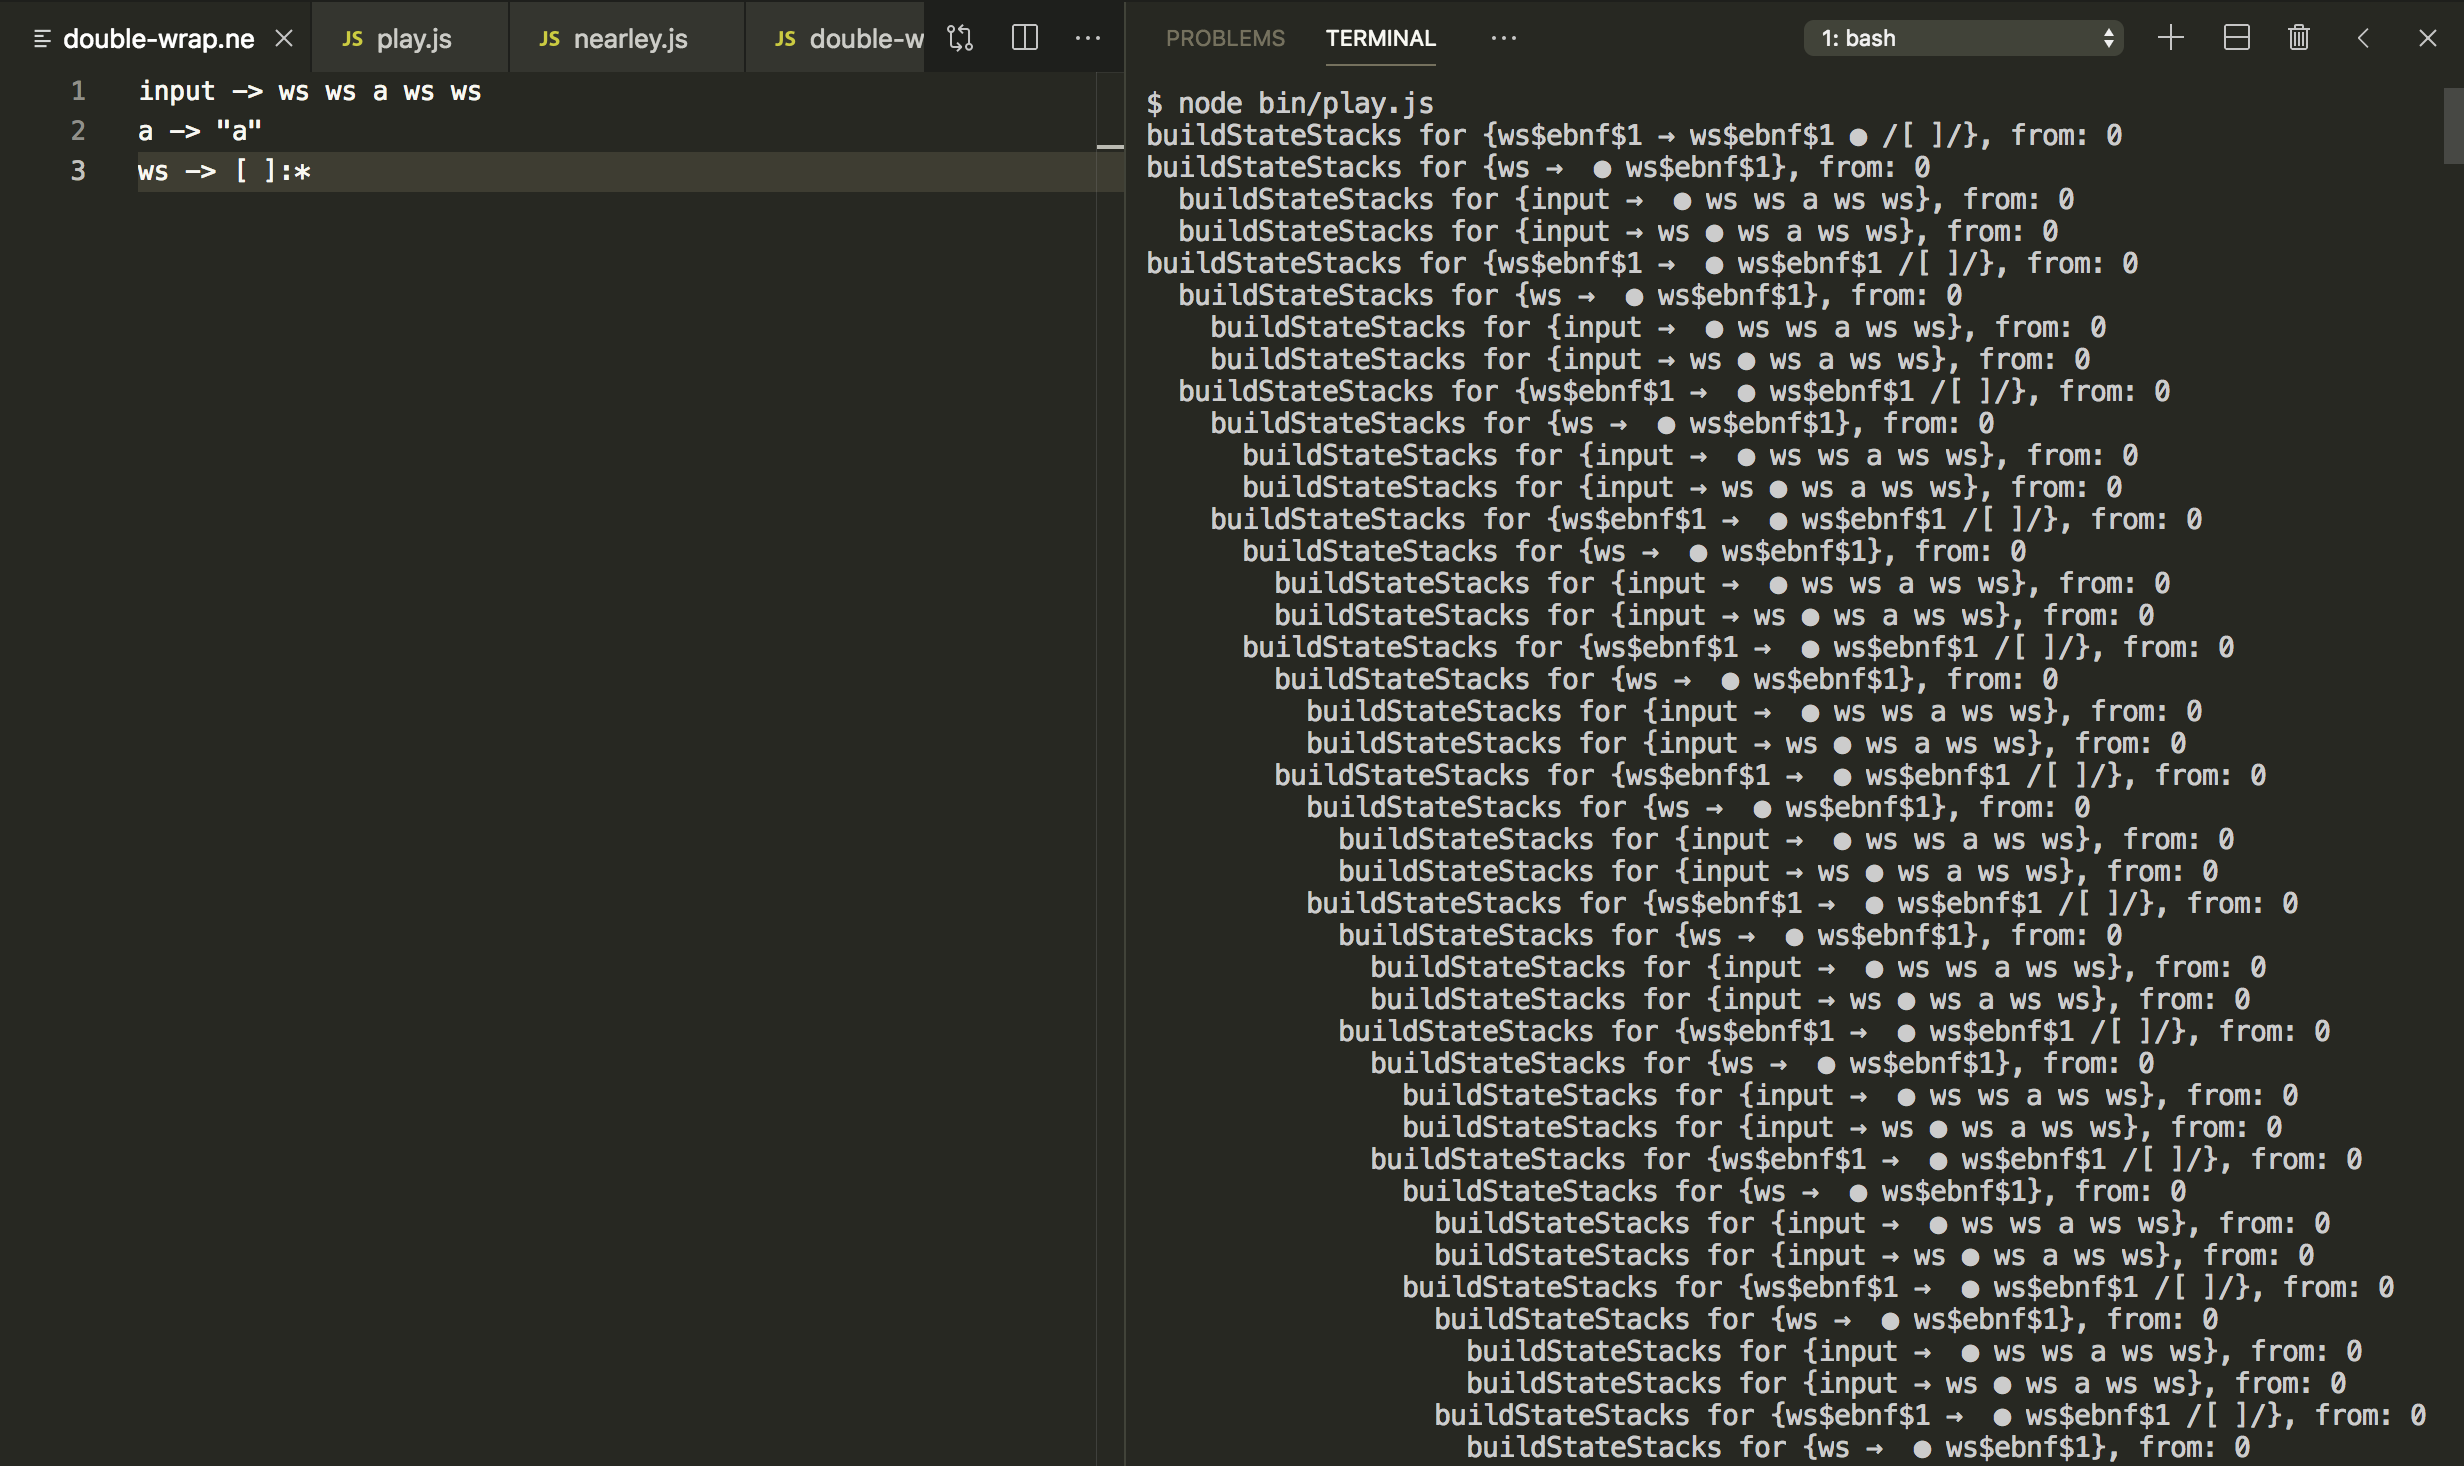The image size is (2464, 1466).
Task: Click line number 3 in the gutter
Action: (78, 170)
